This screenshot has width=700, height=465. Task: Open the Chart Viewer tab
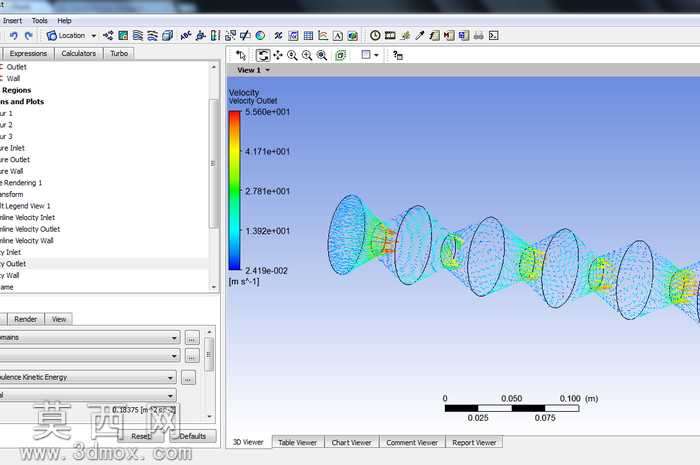click(x=351, y=442)
